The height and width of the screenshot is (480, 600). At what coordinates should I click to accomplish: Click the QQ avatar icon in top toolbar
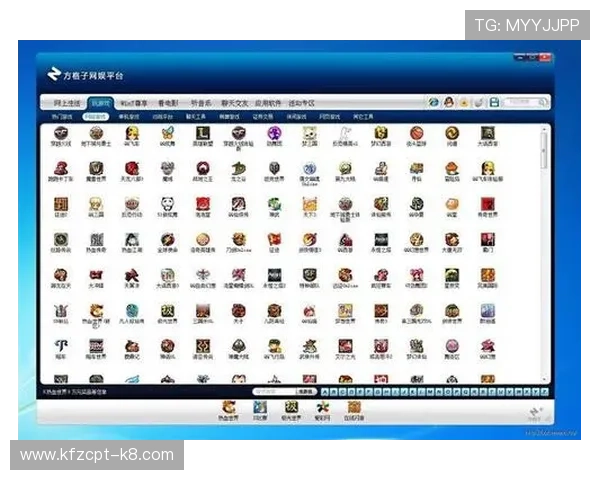449,102
